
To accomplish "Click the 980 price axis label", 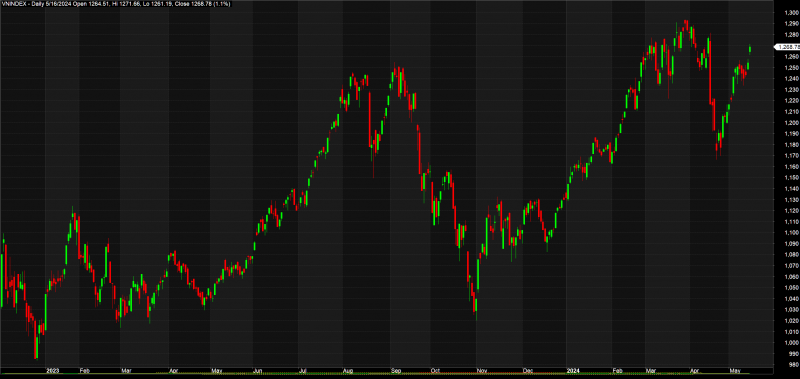I will tap(794, 364).
